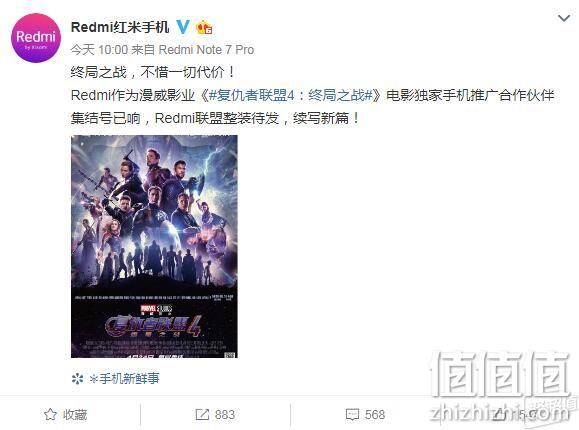
Task: Enlarge the Avengers 4 poster thumbnail
Action: [154, 246]
